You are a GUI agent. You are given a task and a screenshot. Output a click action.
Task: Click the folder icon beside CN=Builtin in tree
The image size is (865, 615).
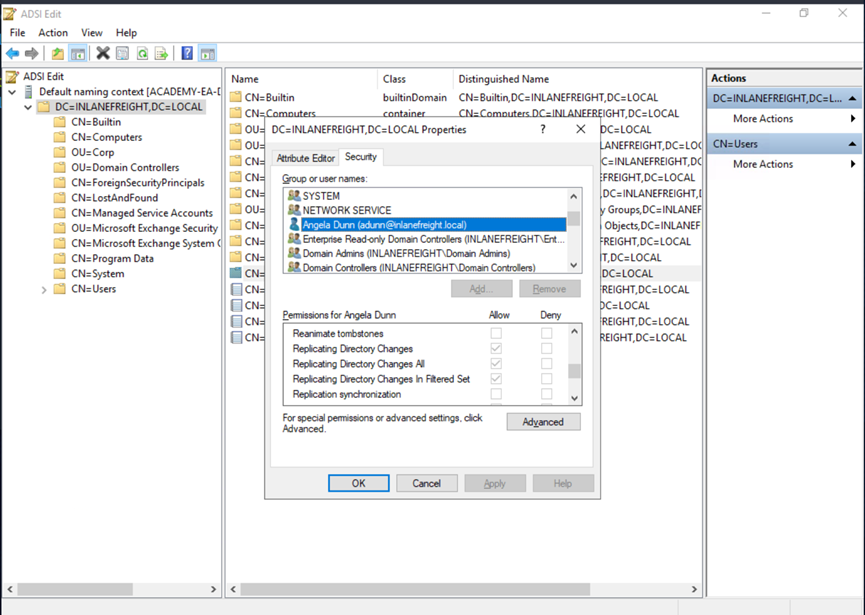point(60,122)
